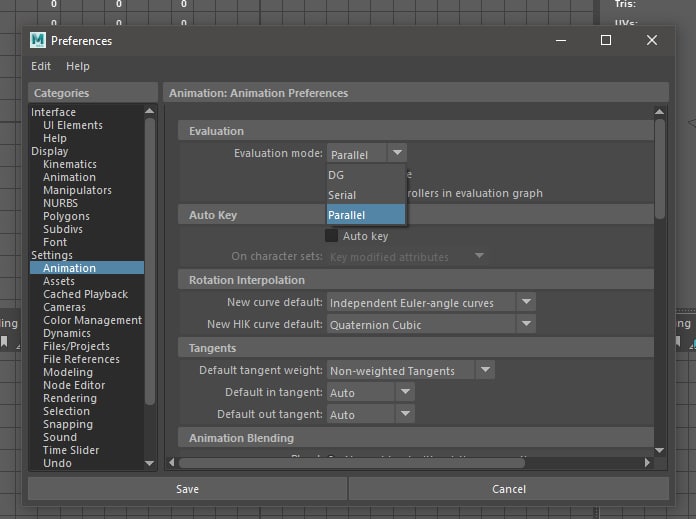Open the On character sets dropdown
This screenshot has width=696, height=519.
pyautogui.click(x=479, y=256)
